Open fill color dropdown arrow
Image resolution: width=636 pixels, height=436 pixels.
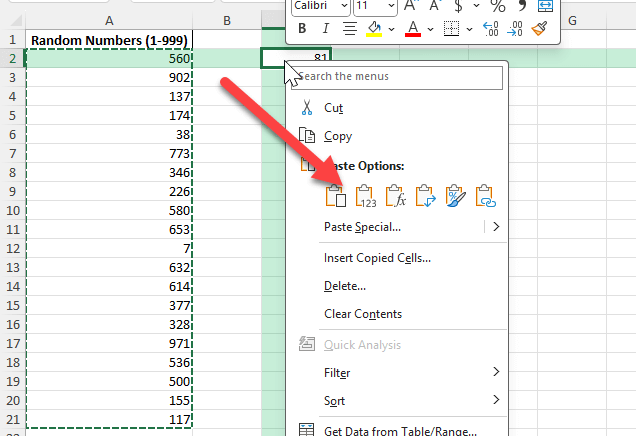click(x=391, y=29)
